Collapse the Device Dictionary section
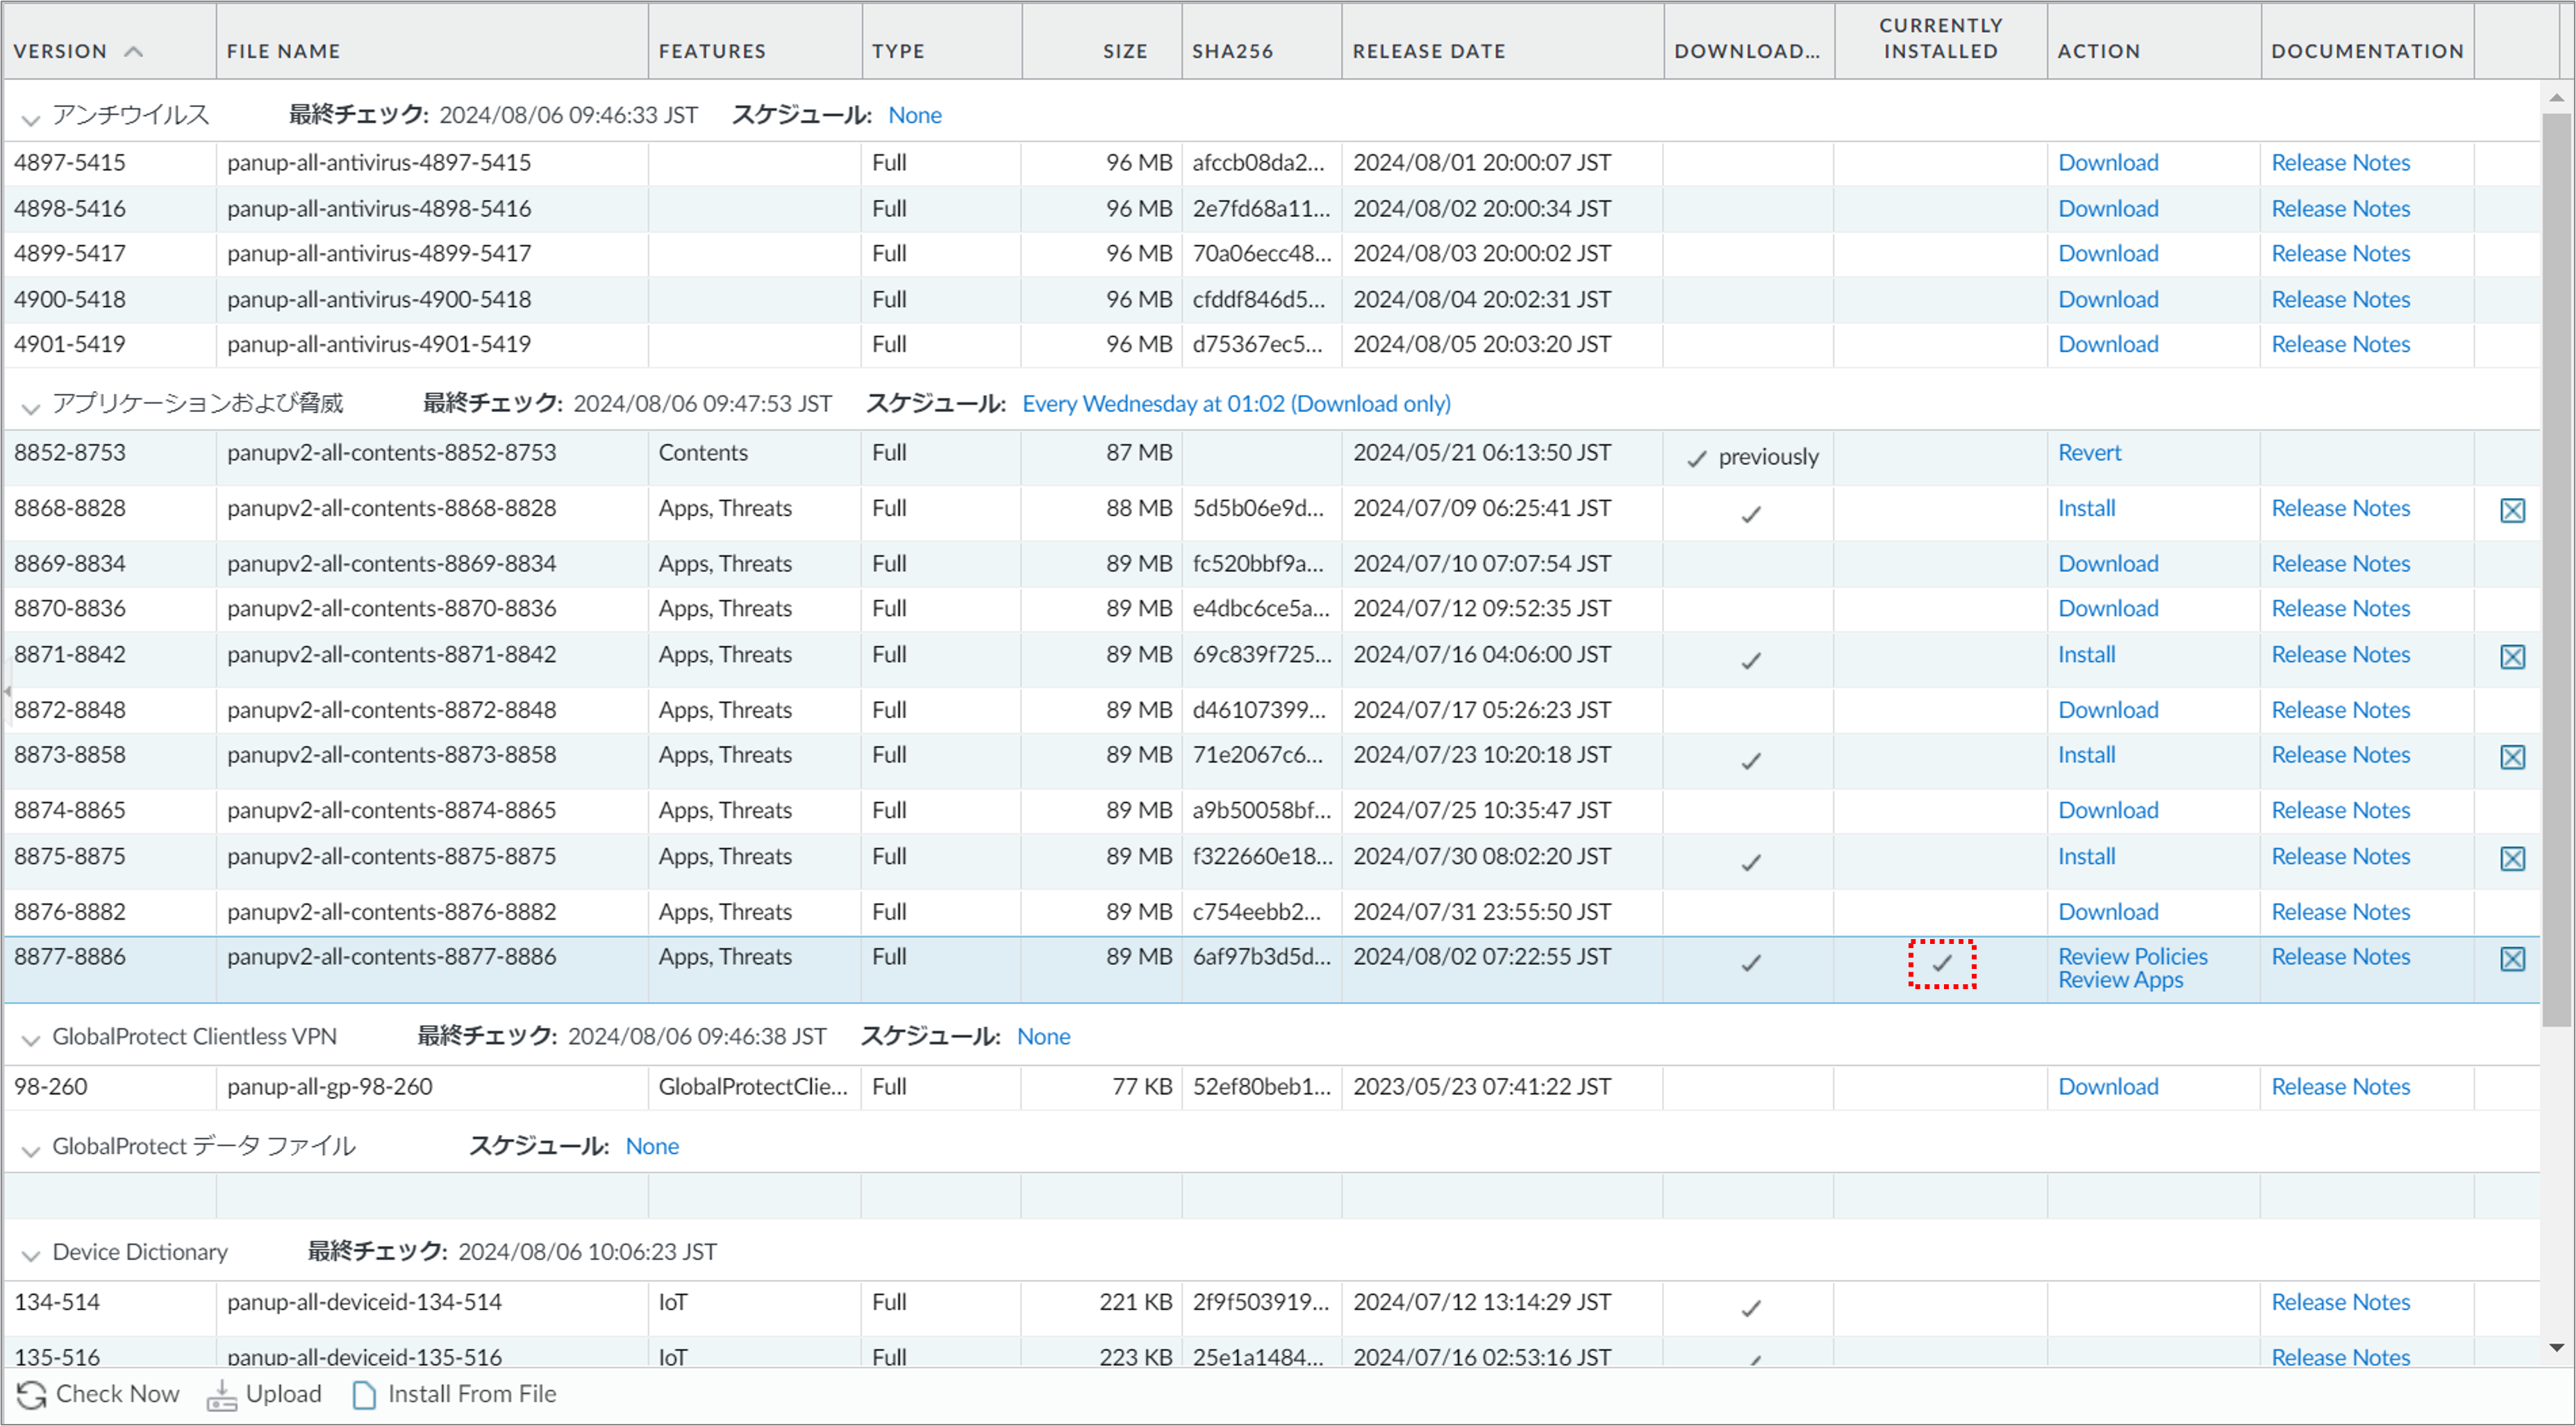Image resolution: width=2576 pixels, height=1426 pixels. pos(31,1256)
